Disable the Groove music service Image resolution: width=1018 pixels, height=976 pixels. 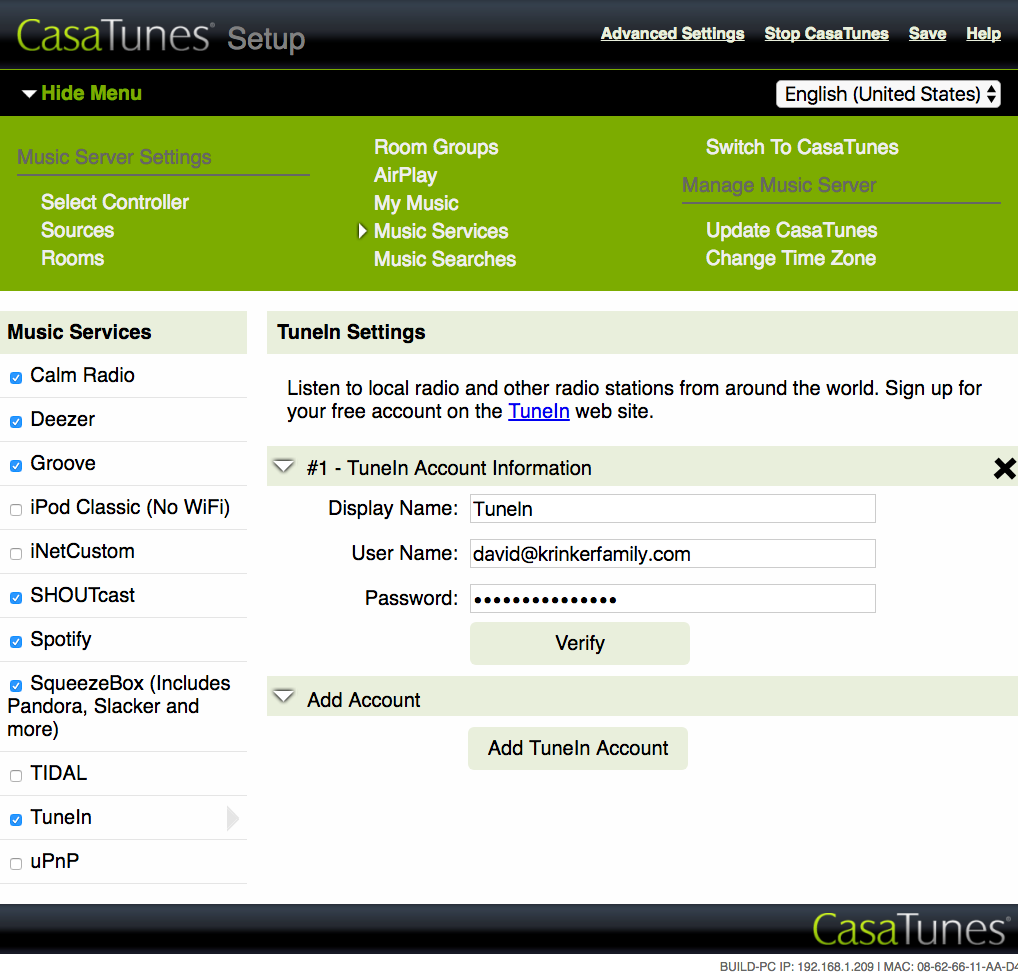pyautogui.click(x=16, y=466)
